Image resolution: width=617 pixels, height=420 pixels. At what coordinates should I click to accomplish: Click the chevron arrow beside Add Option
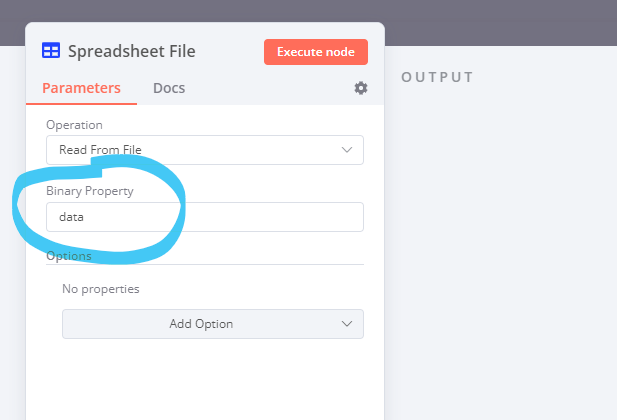[x=347, y=324]
